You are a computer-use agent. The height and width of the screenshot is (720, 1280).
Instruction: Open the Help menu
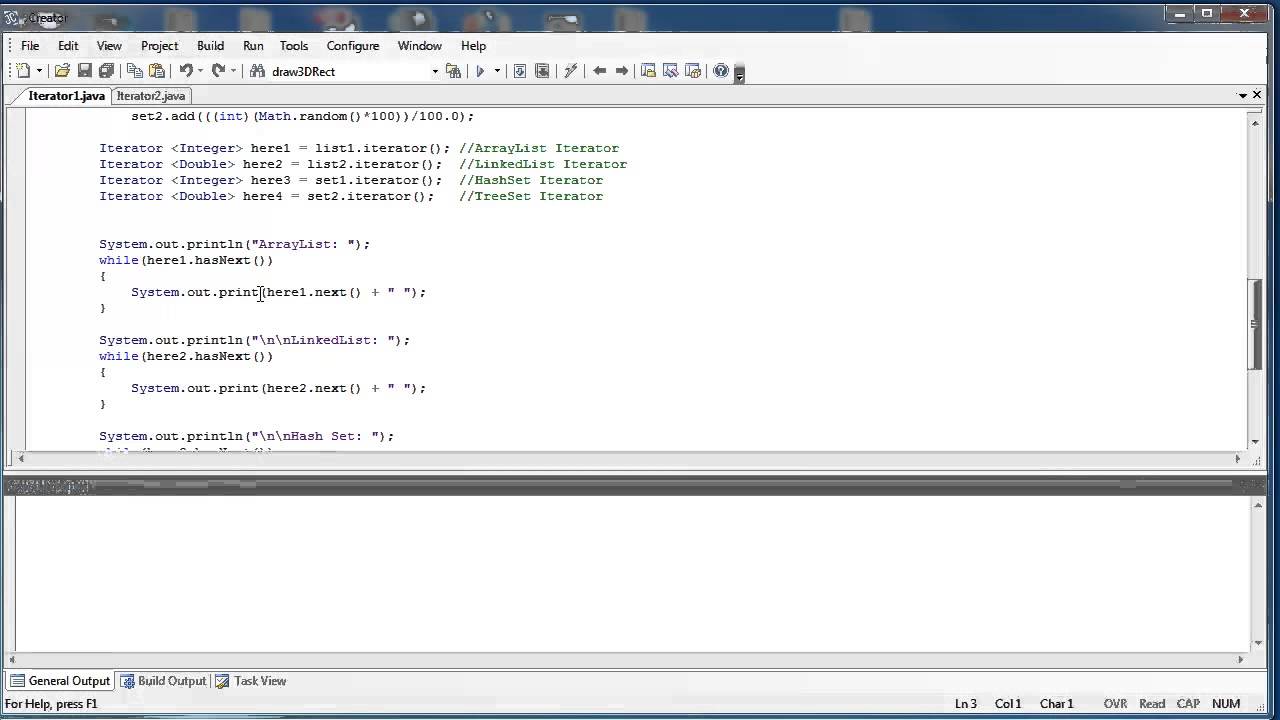click(473, 45)
